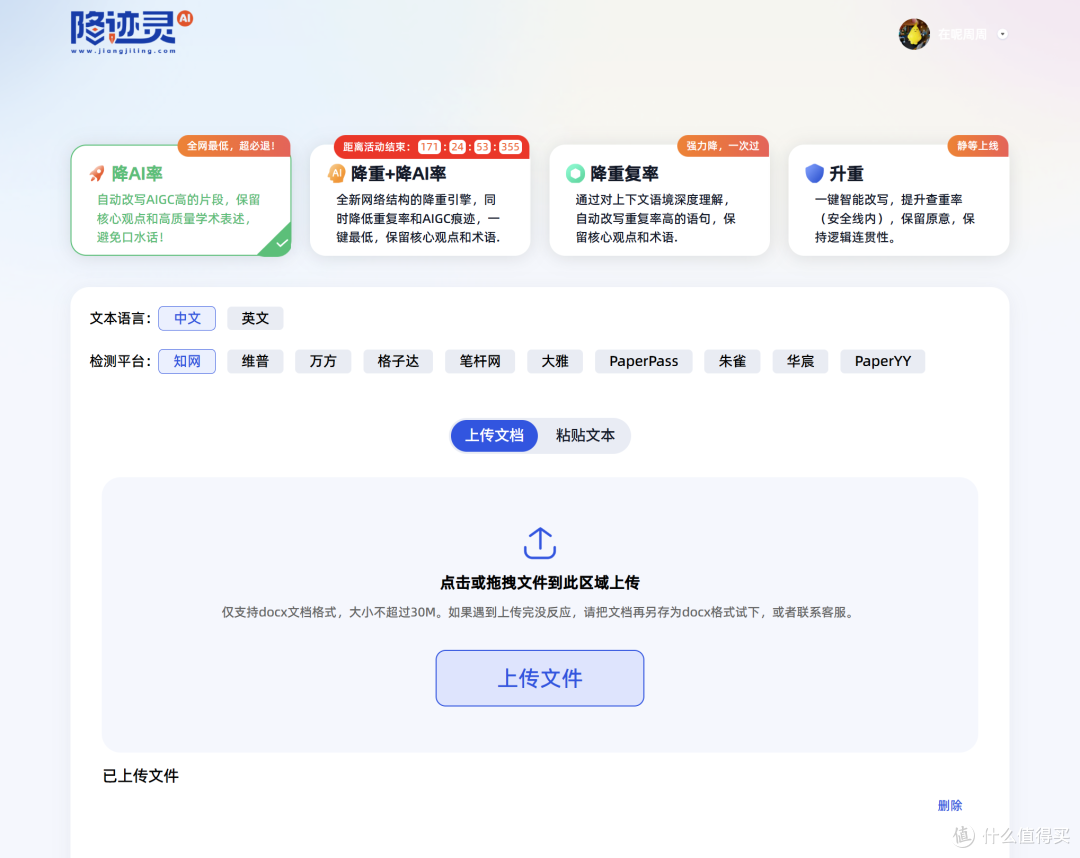Viewport: 1080px width, 858px height.
Task: Click the rocket icon on 降AI率 card
Action: (97, 174)
